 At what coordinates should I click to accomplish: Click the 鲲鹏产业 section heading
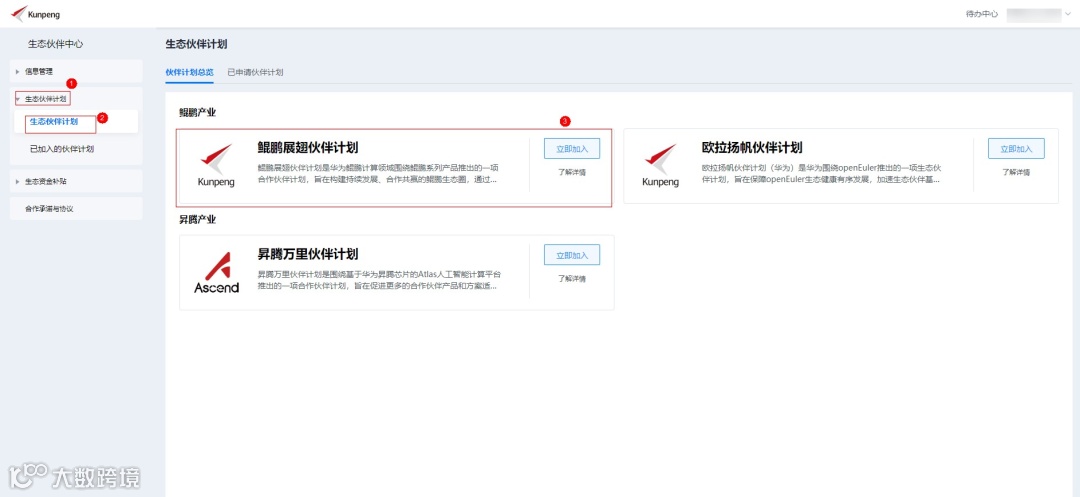[x=198, y=113]
